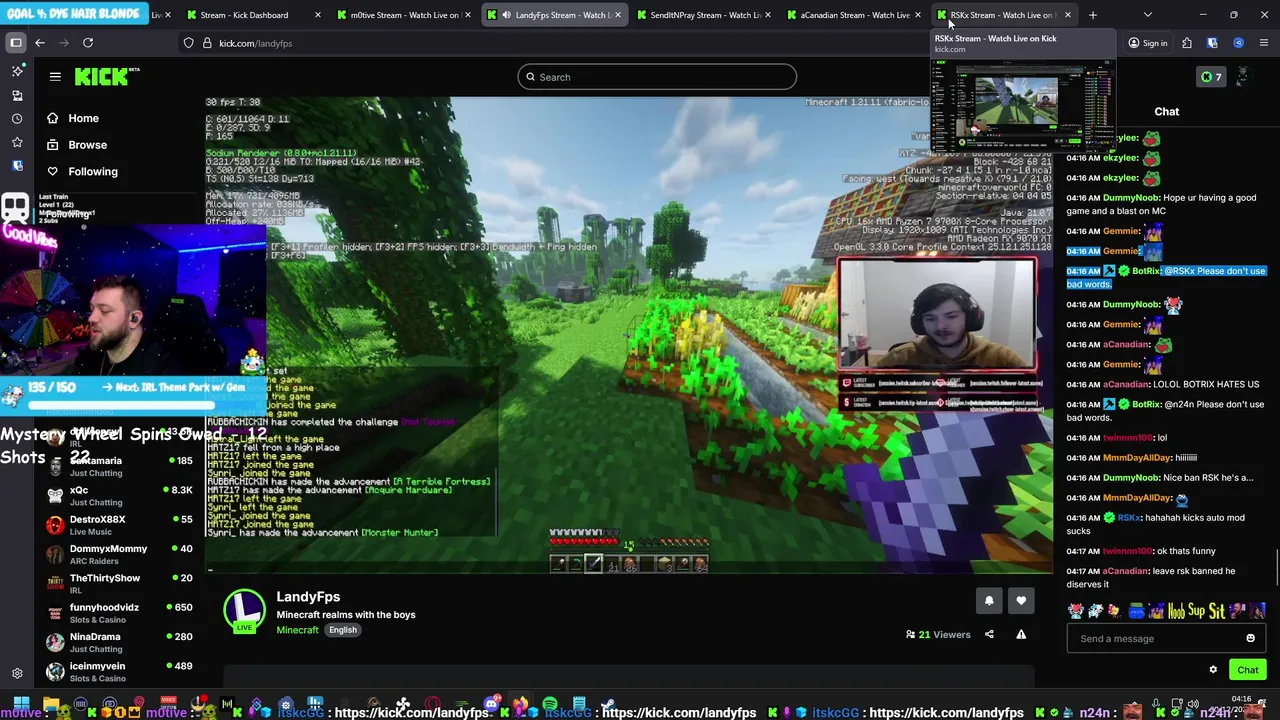Open Discord from the taskbar
Image resolution: width=1280 pixels, height=720 pixels.
491,703
